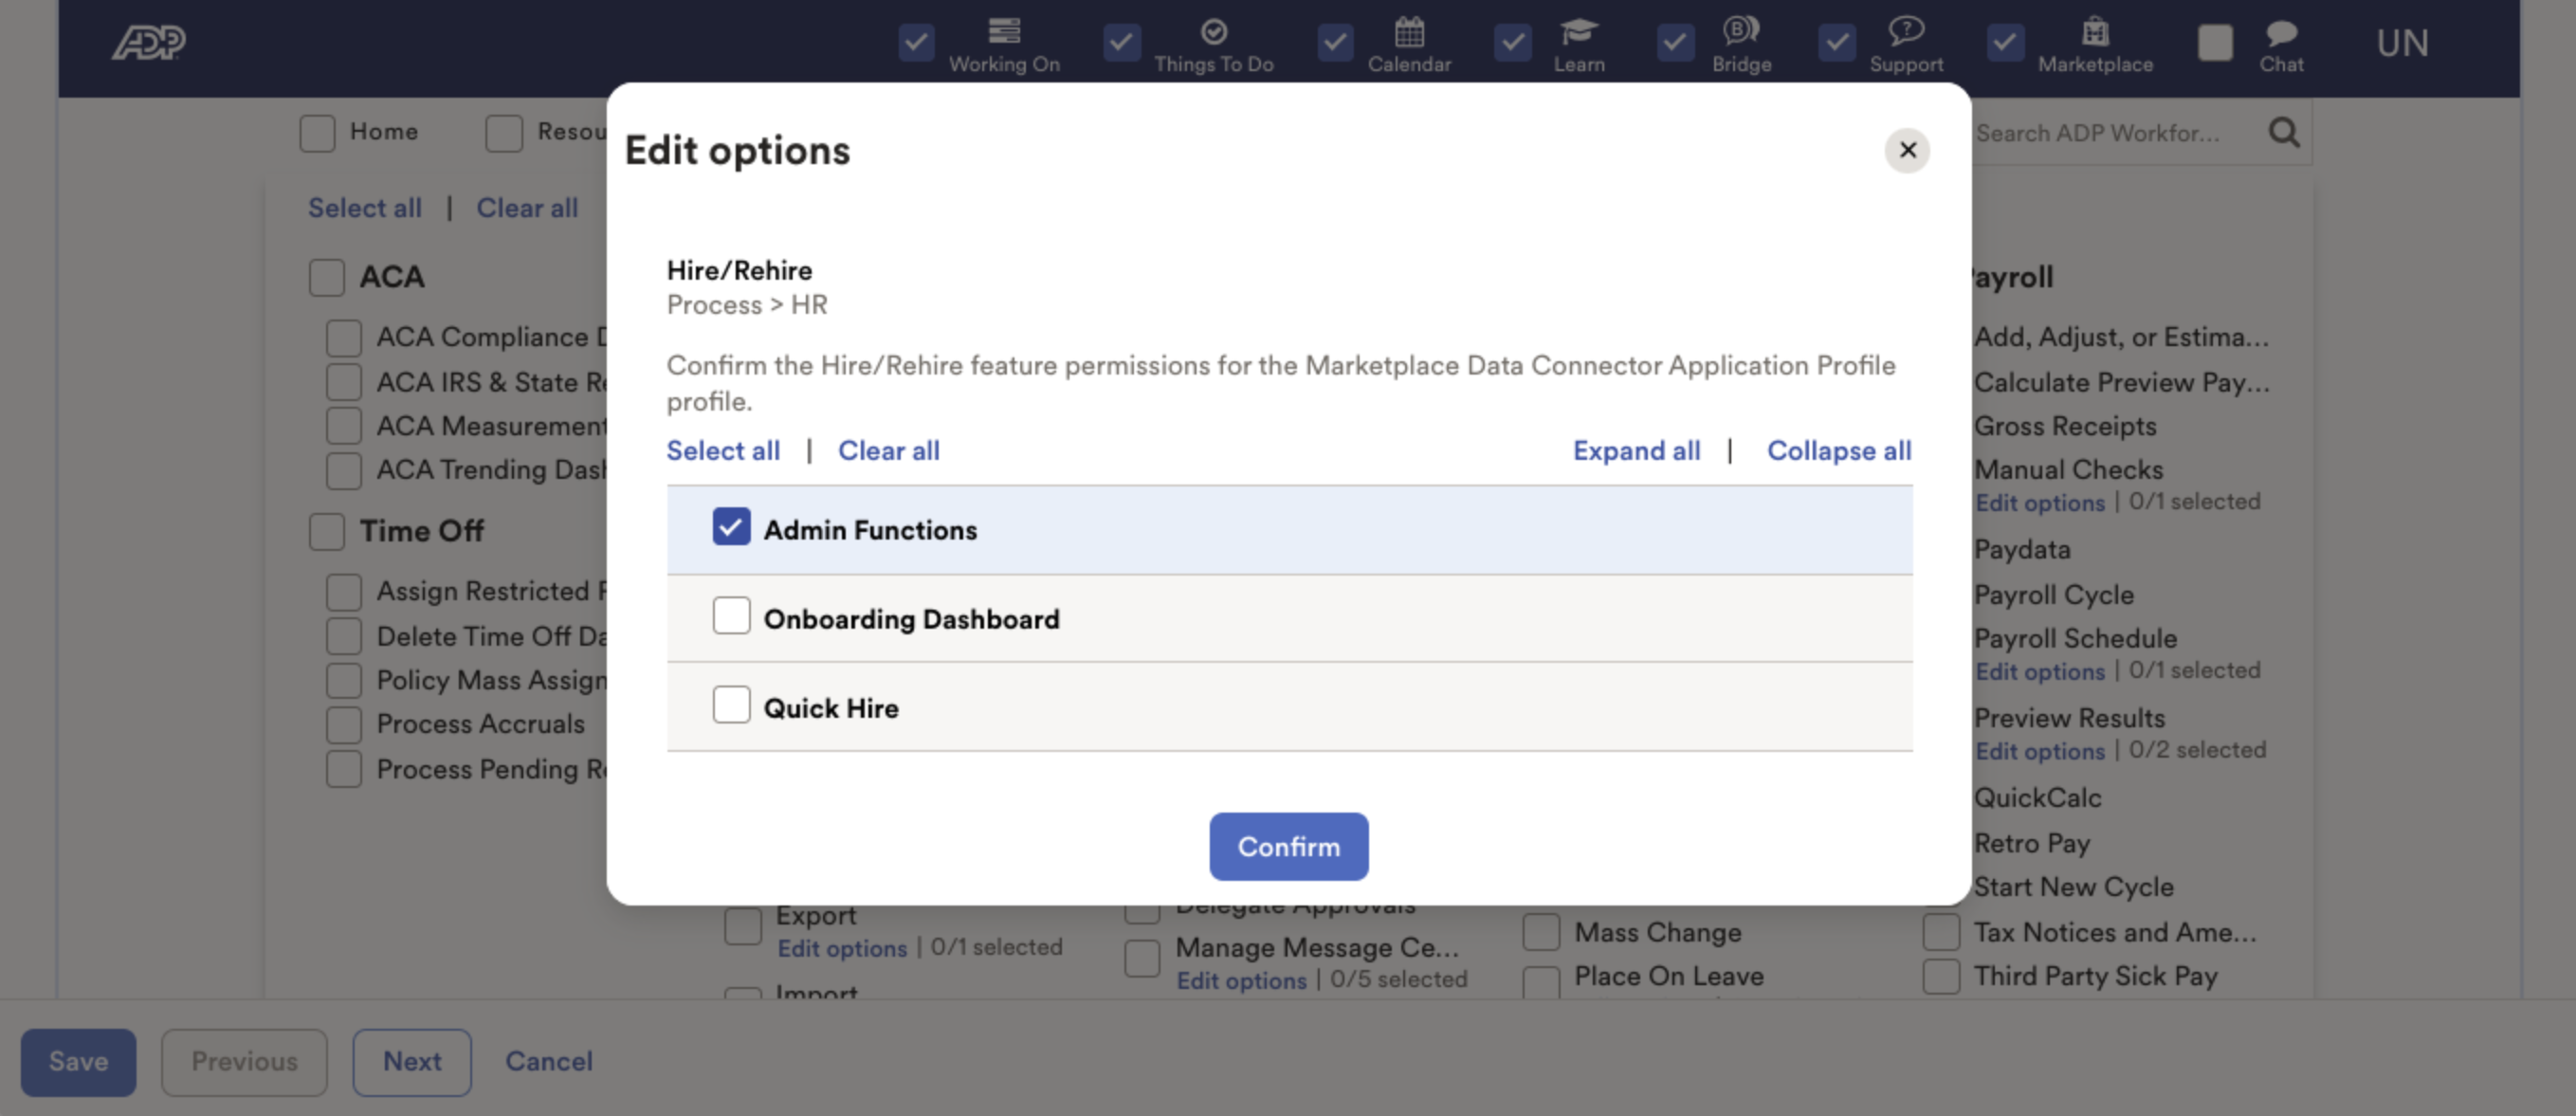Viewport: 2576px width, 1116px height.
Task: Save the profile changes
Action: (x=79, y=1061)
